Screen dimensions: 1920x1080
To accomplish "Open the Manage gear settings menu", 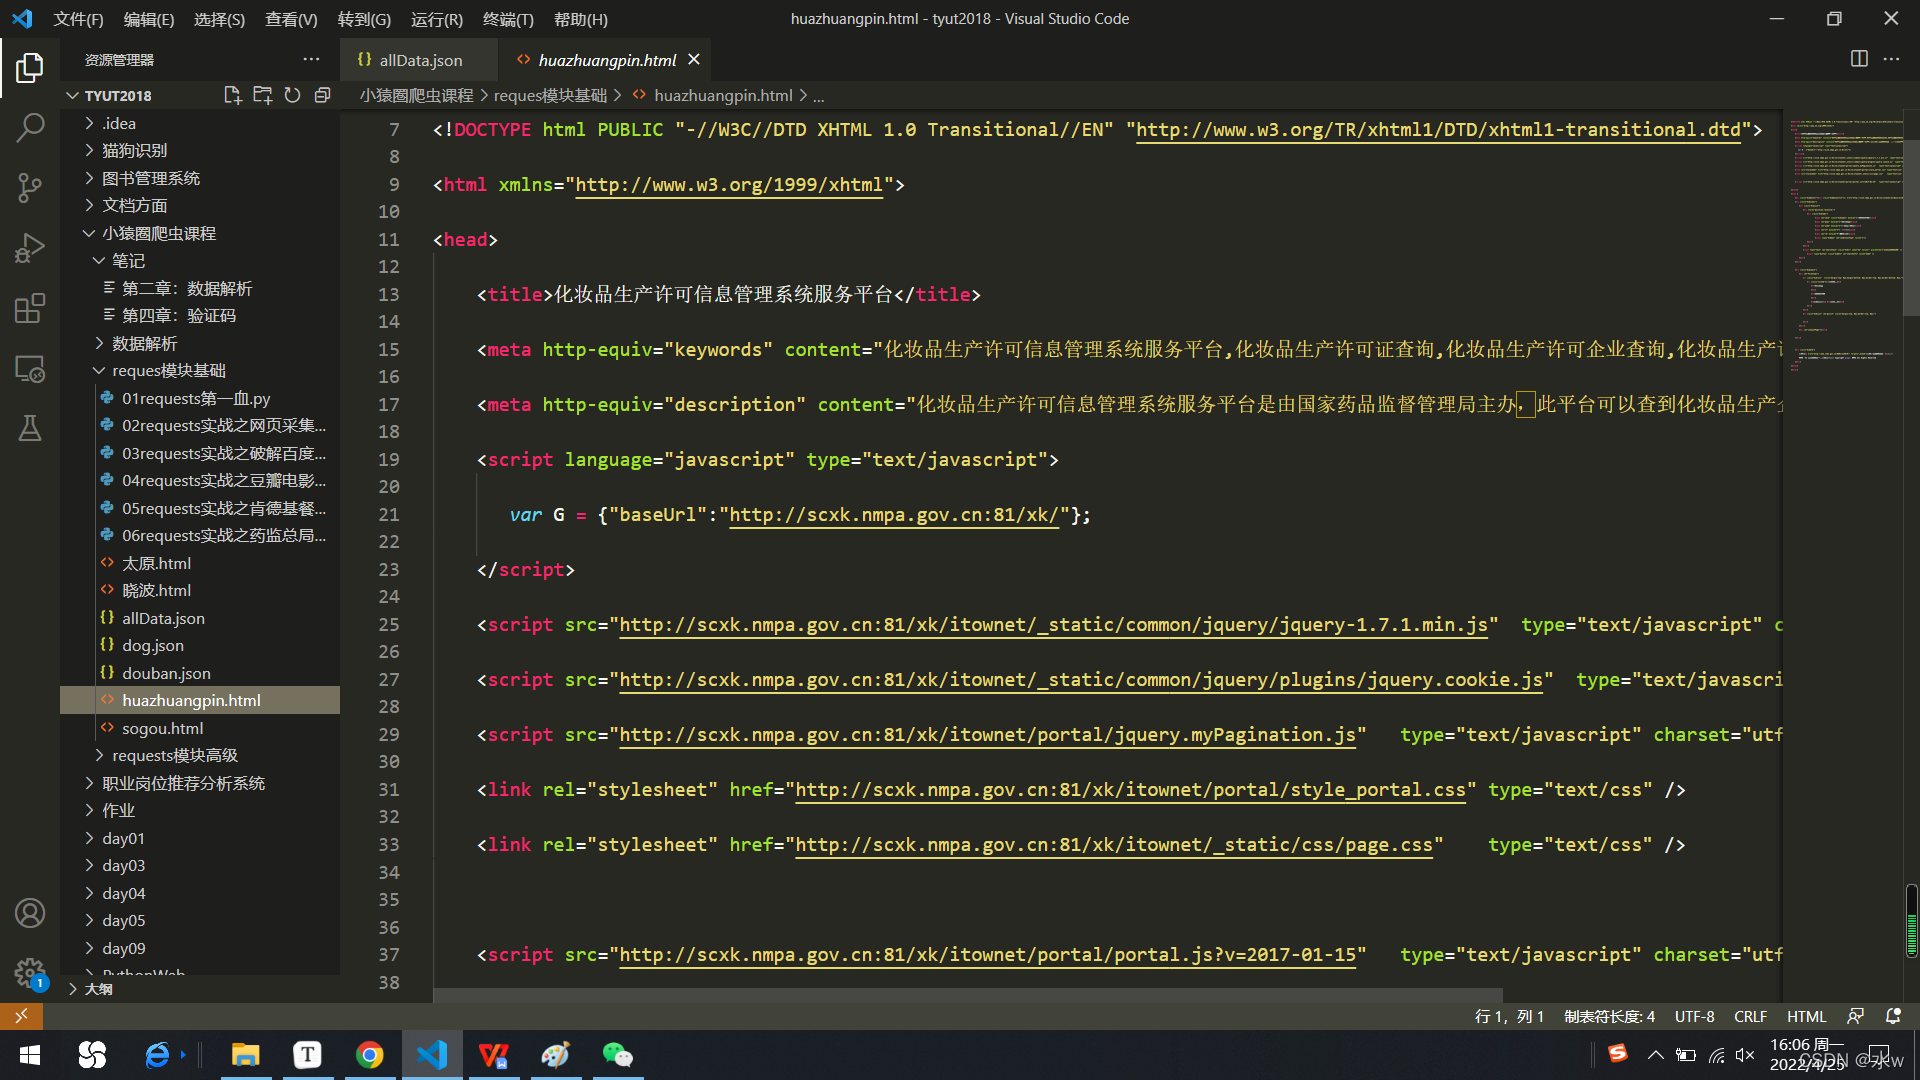I will coord(30,972).
